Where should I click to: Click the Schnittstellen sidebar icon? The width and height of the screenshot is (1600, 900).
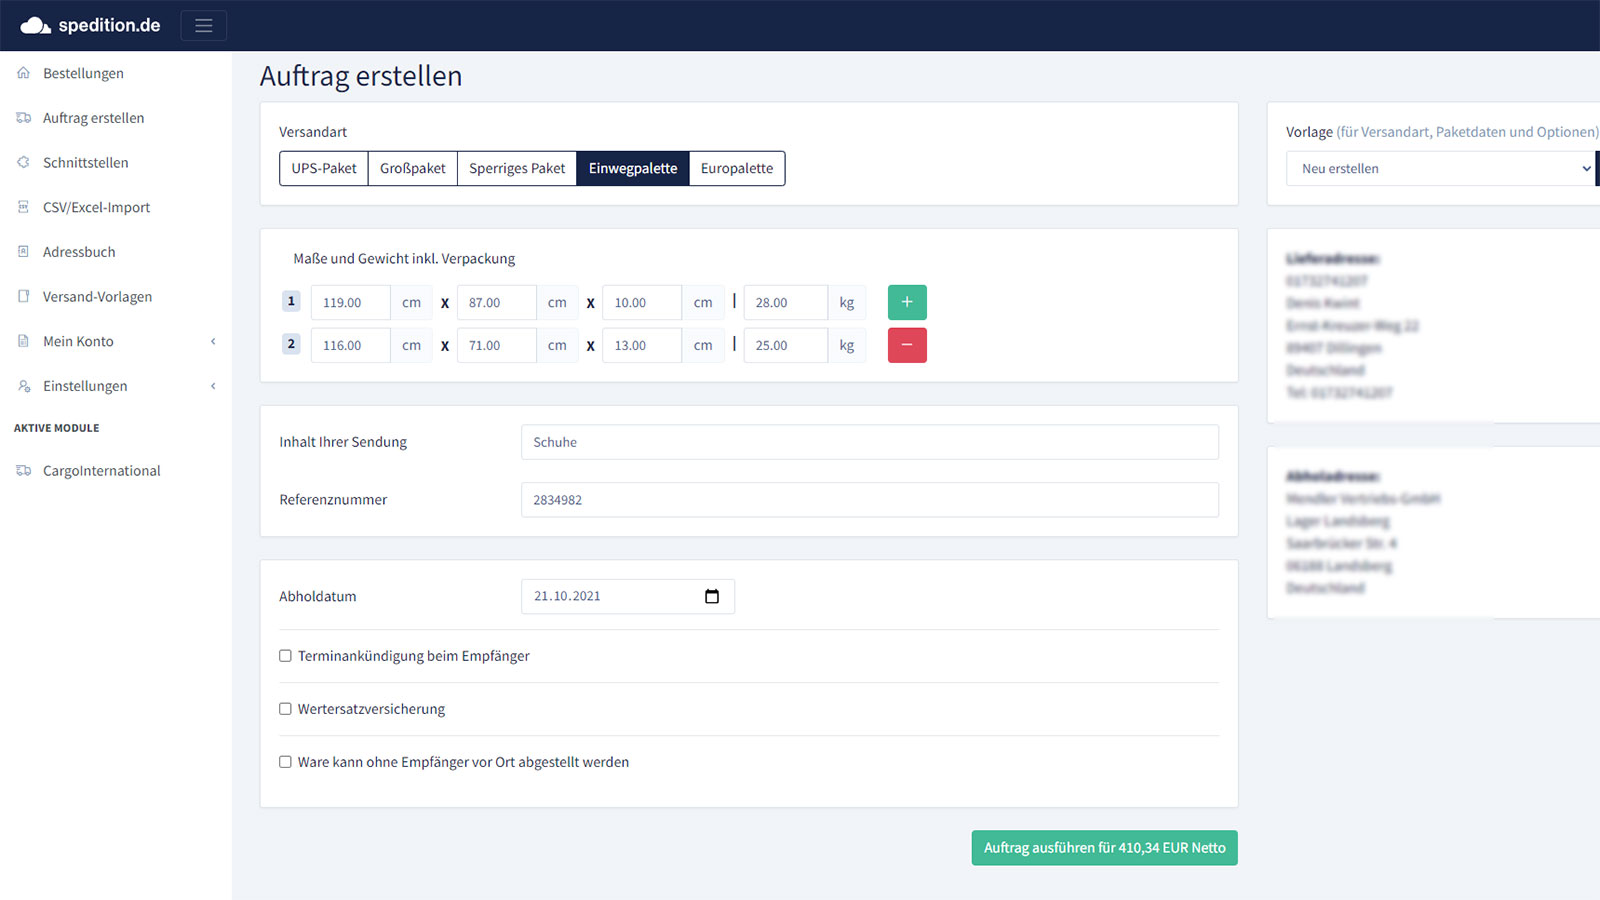point(24,162)
